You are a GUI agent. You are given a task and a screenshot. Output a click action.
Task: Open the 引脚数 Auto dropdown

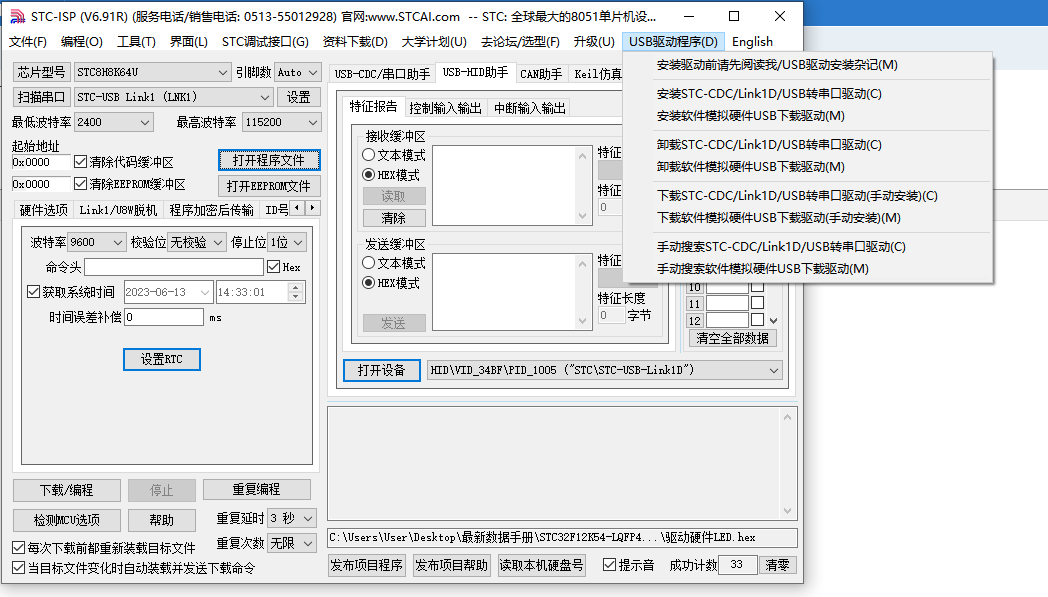tap(297, 72)
